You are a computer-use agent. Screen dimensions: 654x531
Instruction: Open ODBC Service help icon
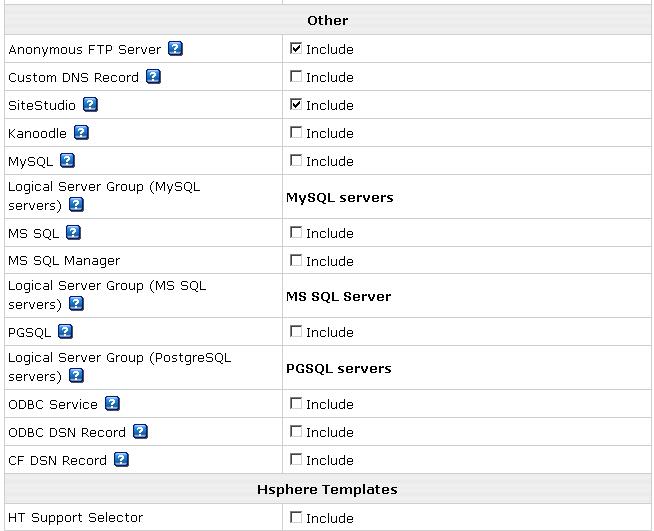112,403
